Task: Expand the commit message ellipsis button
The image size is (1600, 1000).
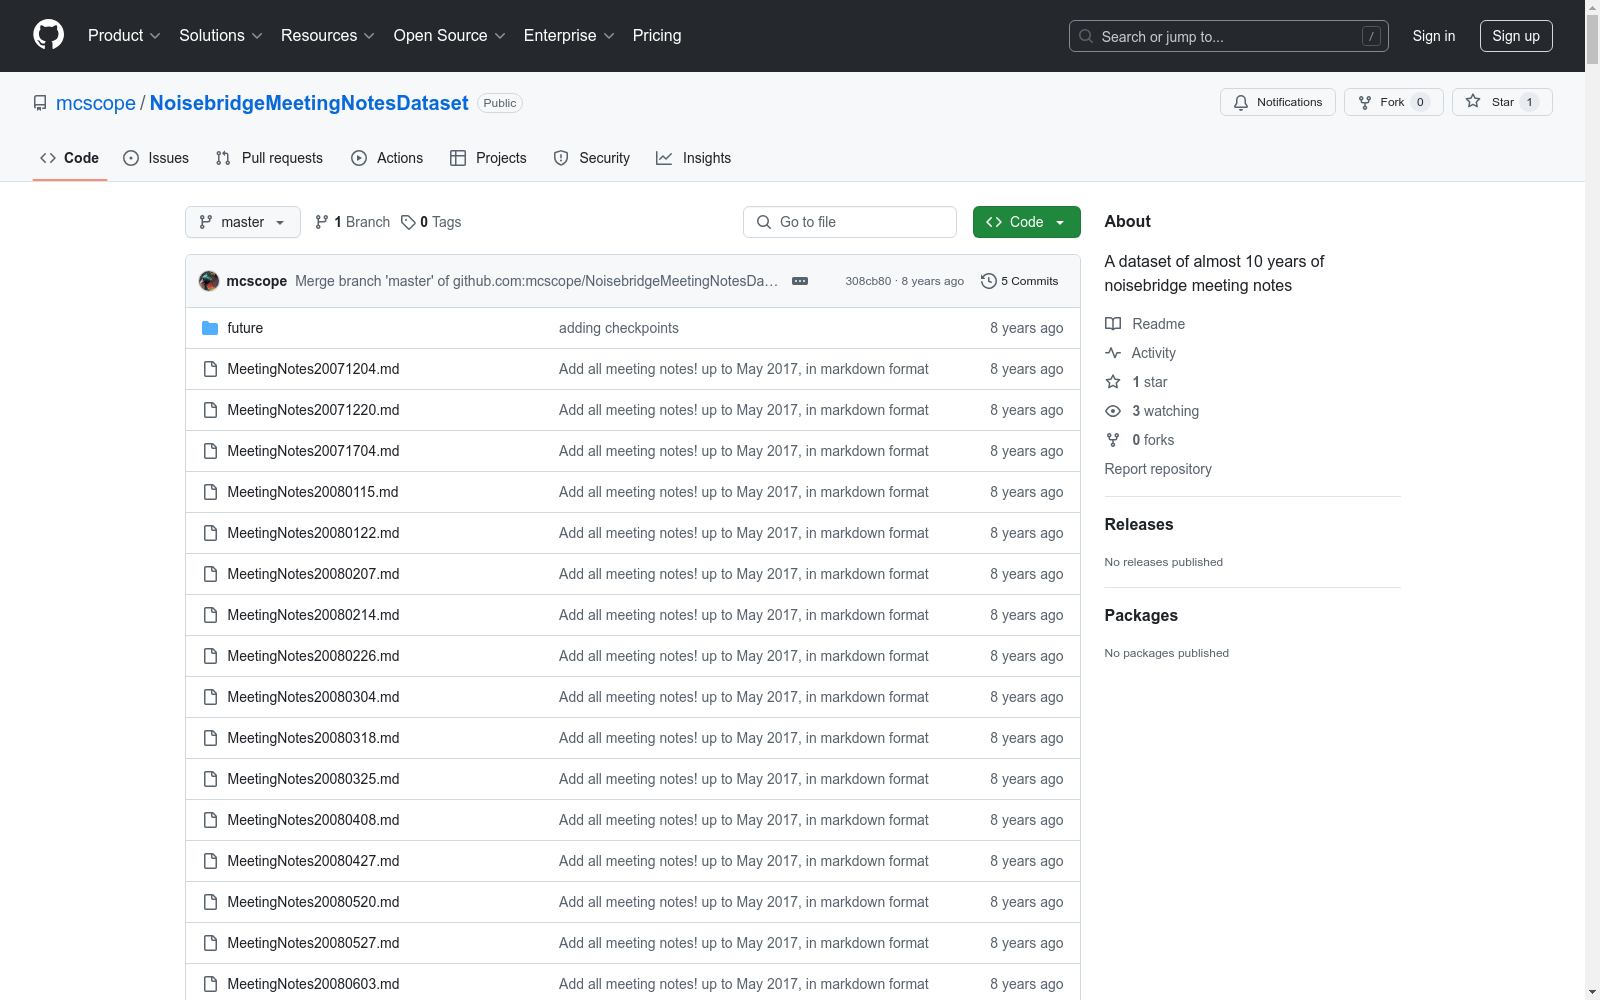Action: tap(800, 281)
